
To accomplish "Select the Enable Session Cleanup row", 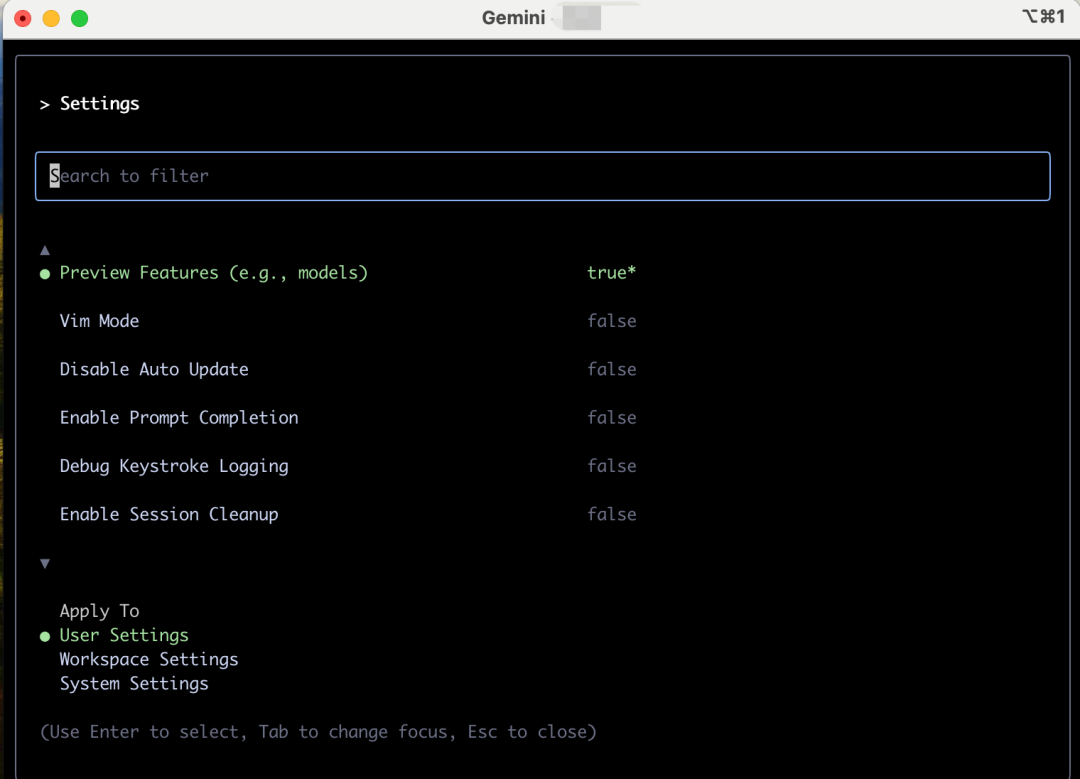I will pos(169,514).
